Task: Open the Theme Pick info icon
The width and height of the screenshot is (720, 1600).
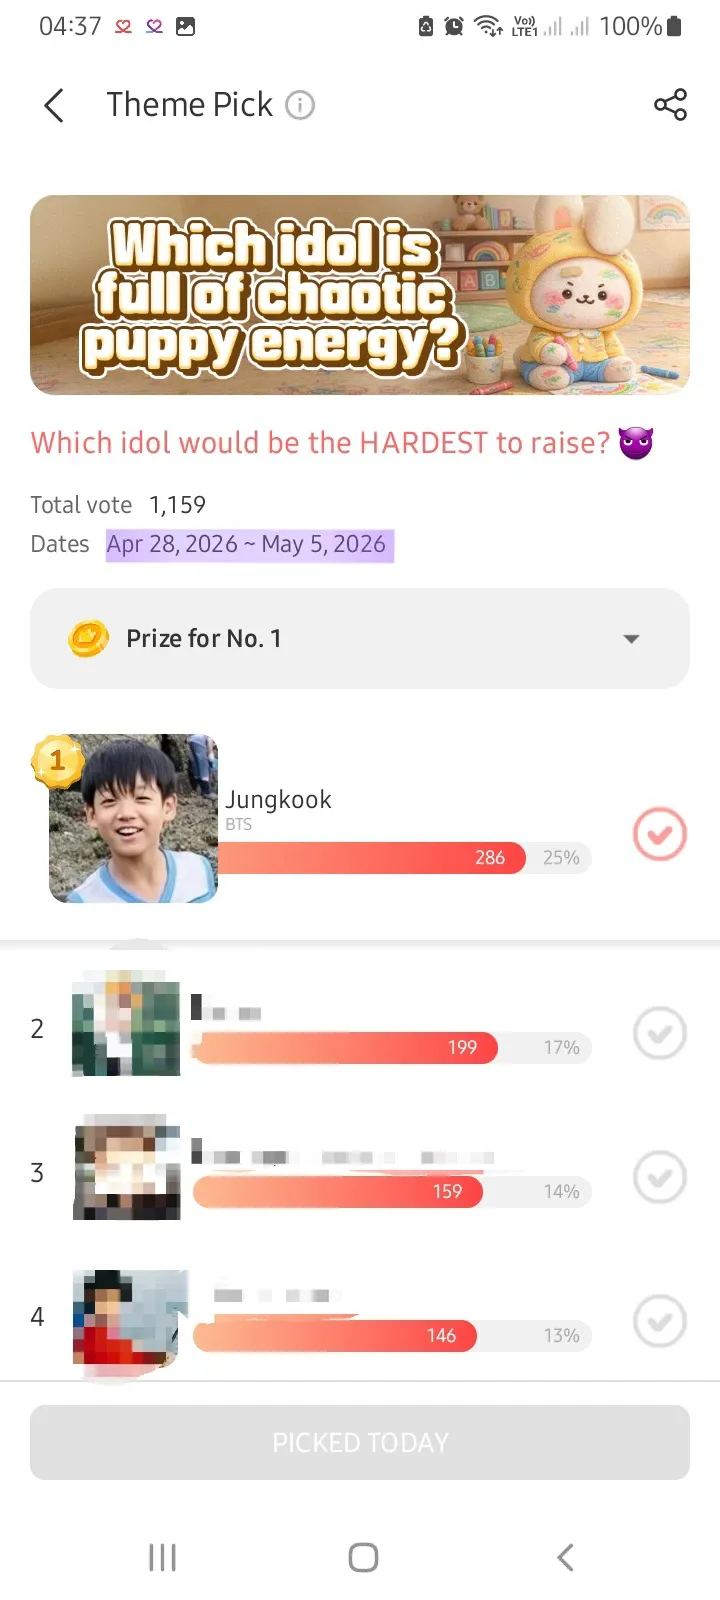Action: pyautogui.click(x=300, y=105)
